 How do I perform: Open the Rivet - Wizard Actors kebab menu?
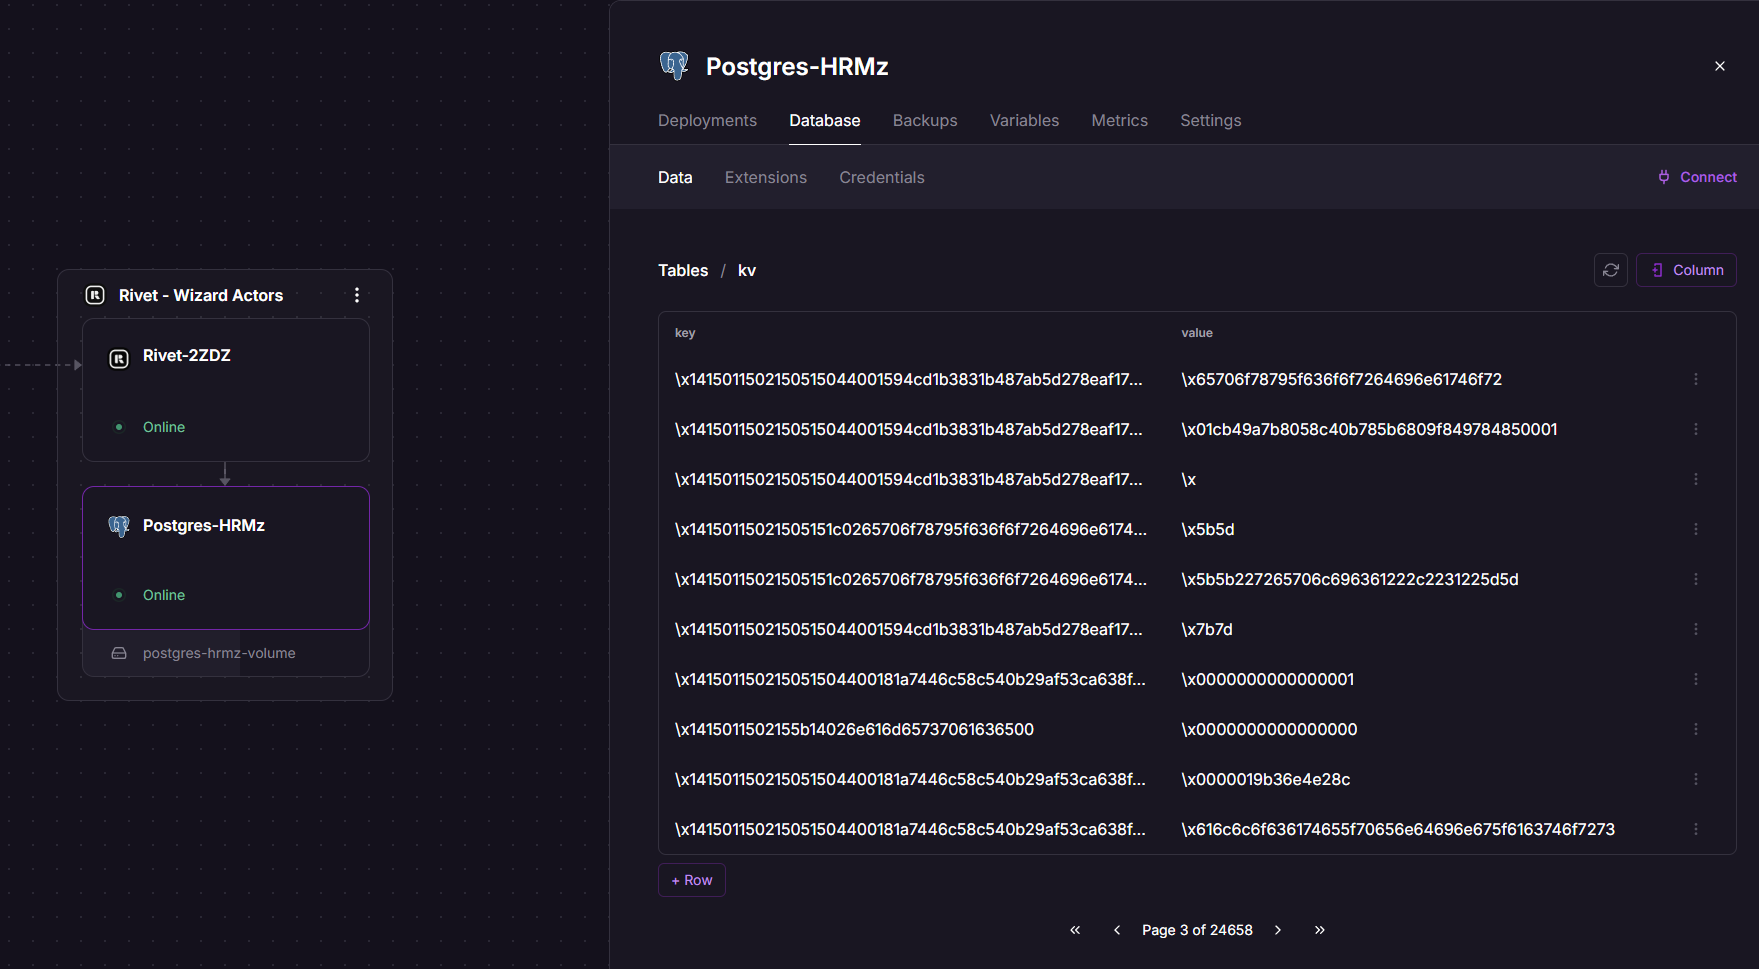pyautogui.click(x=357, y=295)
